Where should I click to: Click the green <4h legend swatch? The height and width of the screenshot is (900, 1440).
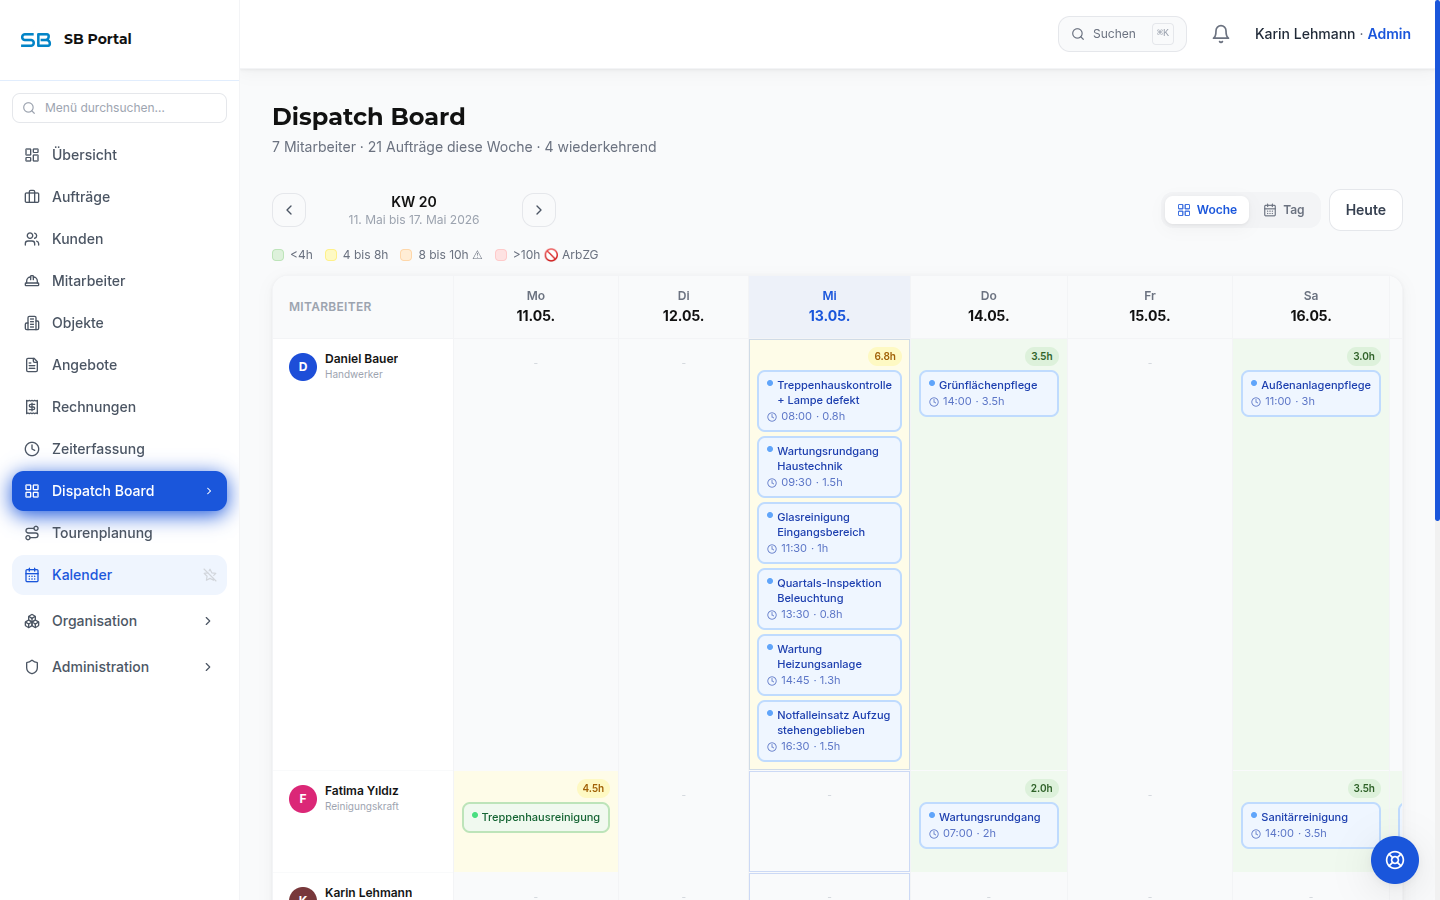click(x=278, y=255)
